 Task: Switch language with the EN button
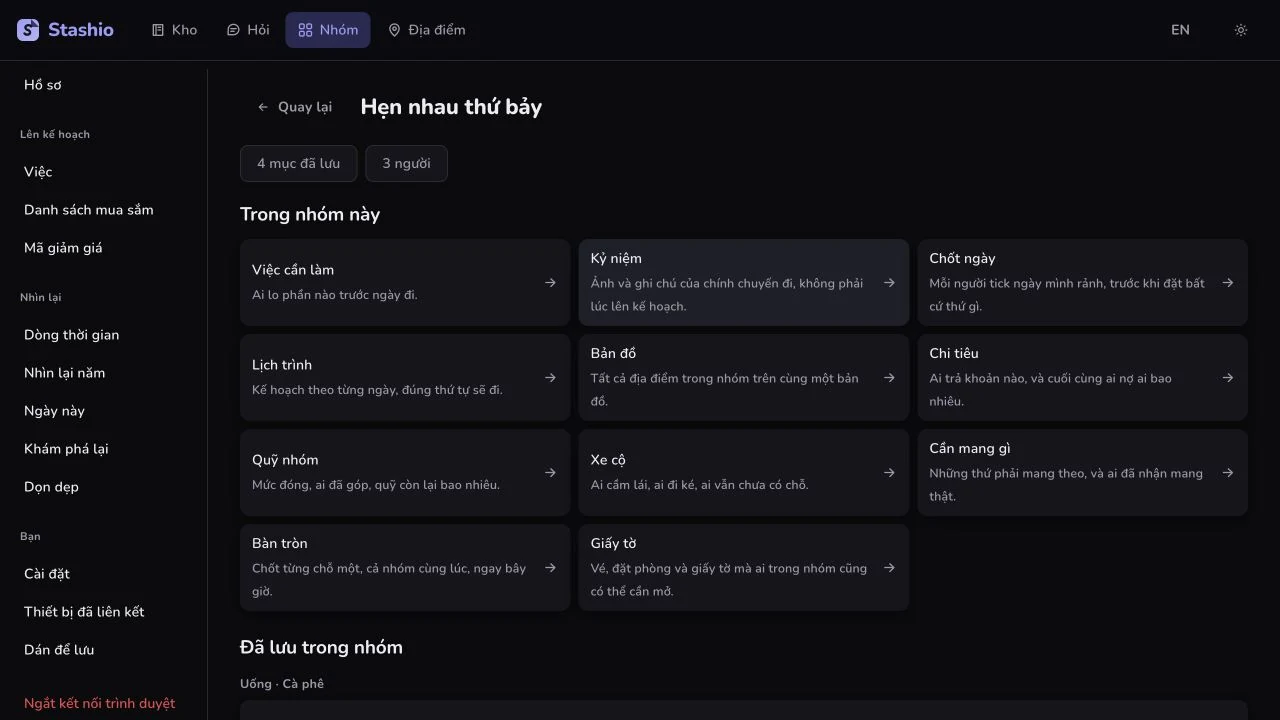point(1180,30)
